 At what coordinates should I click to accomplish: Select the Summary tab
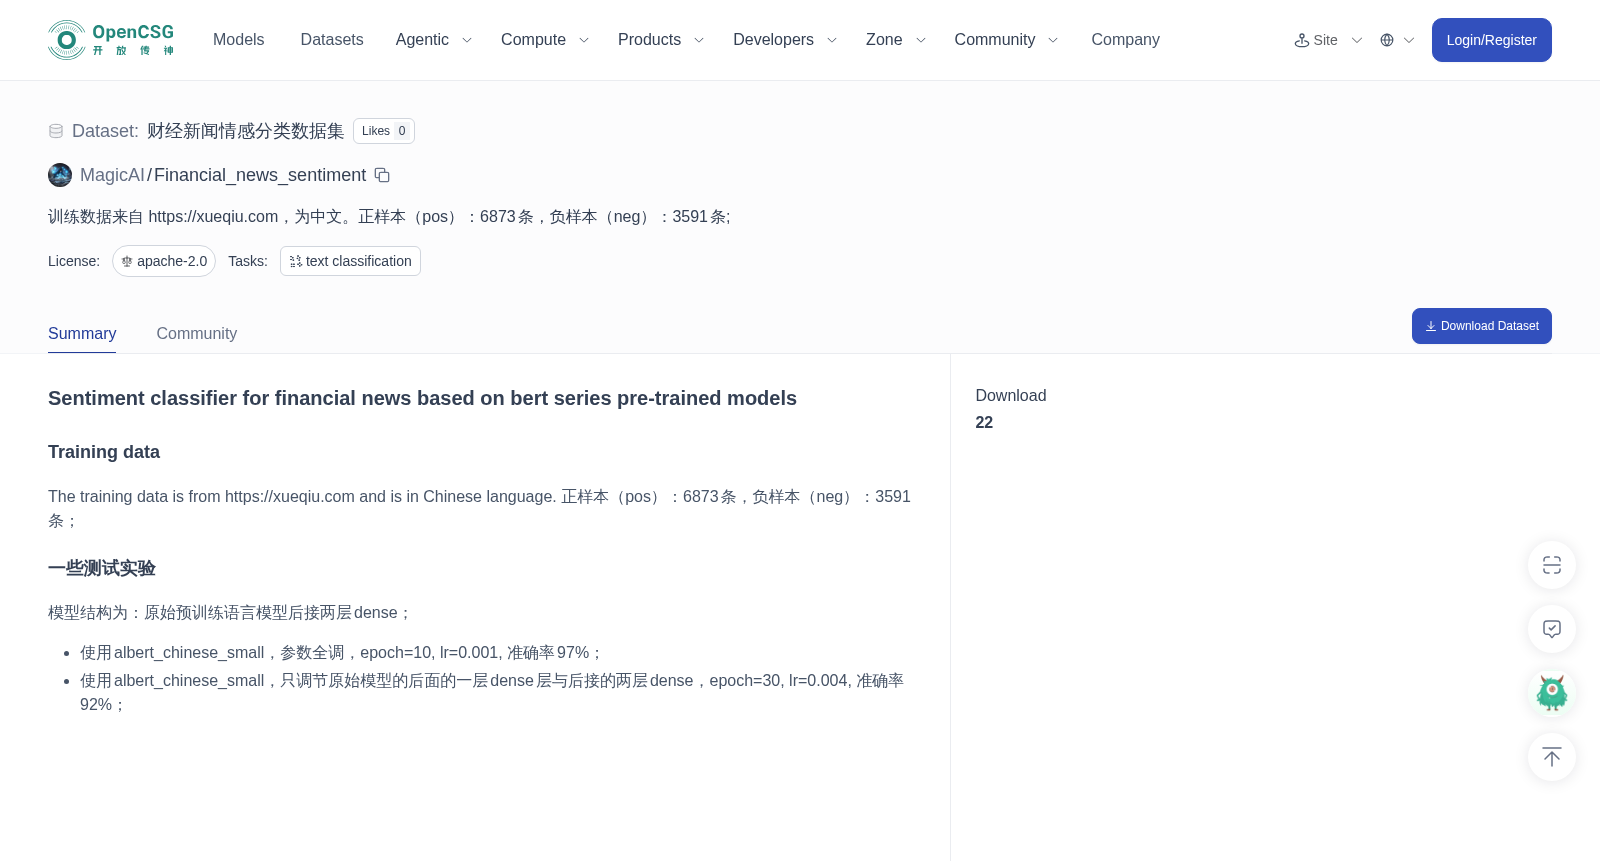[x=82, y=334]
